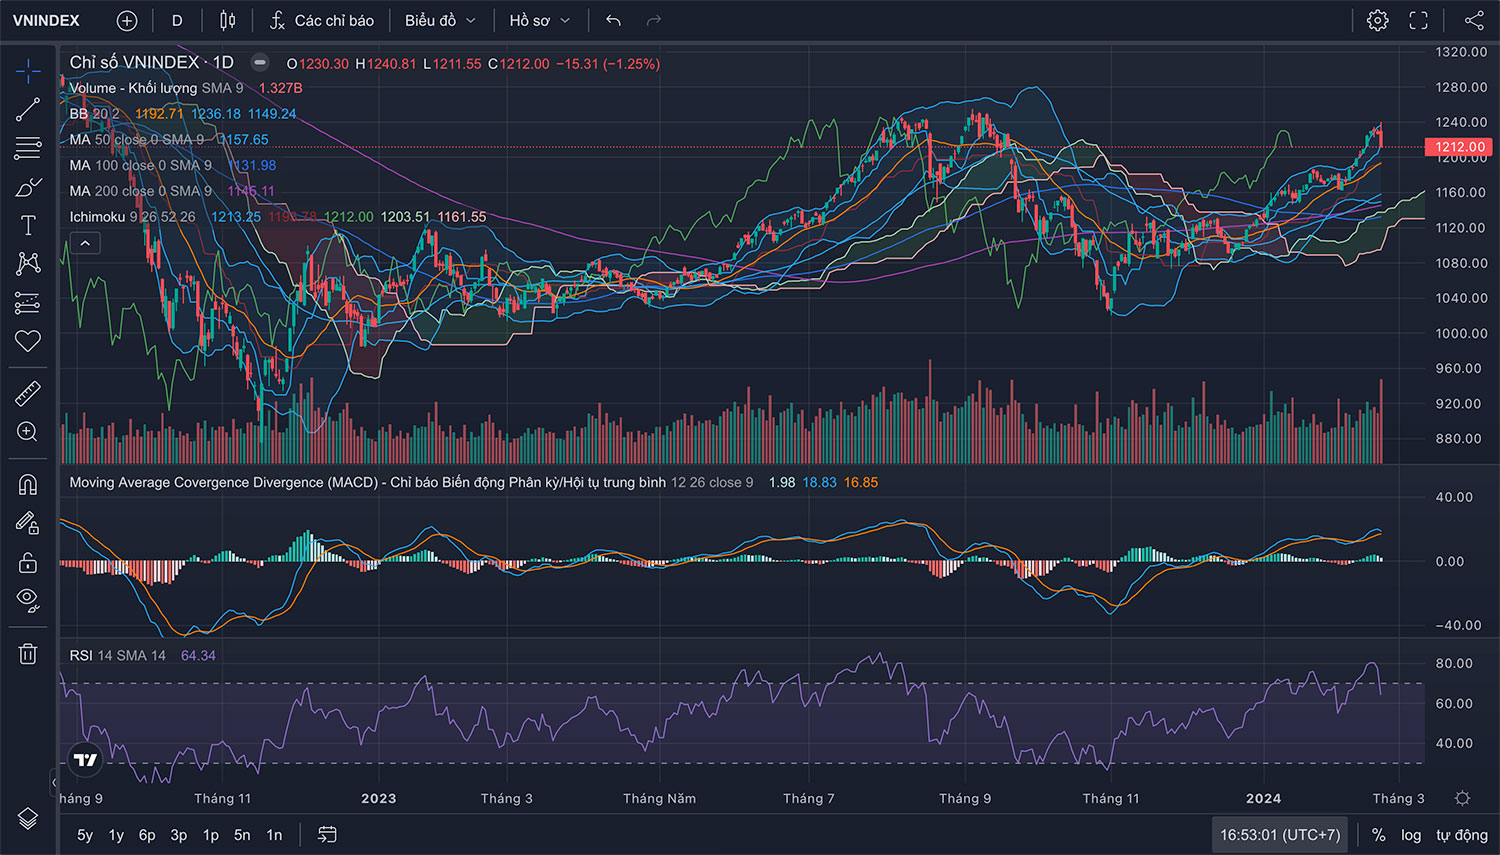Screen dimensions: 1500x855
Task: Toggle magnet mode for drawings
Action: pyautogui.click(x=28, y=485)
